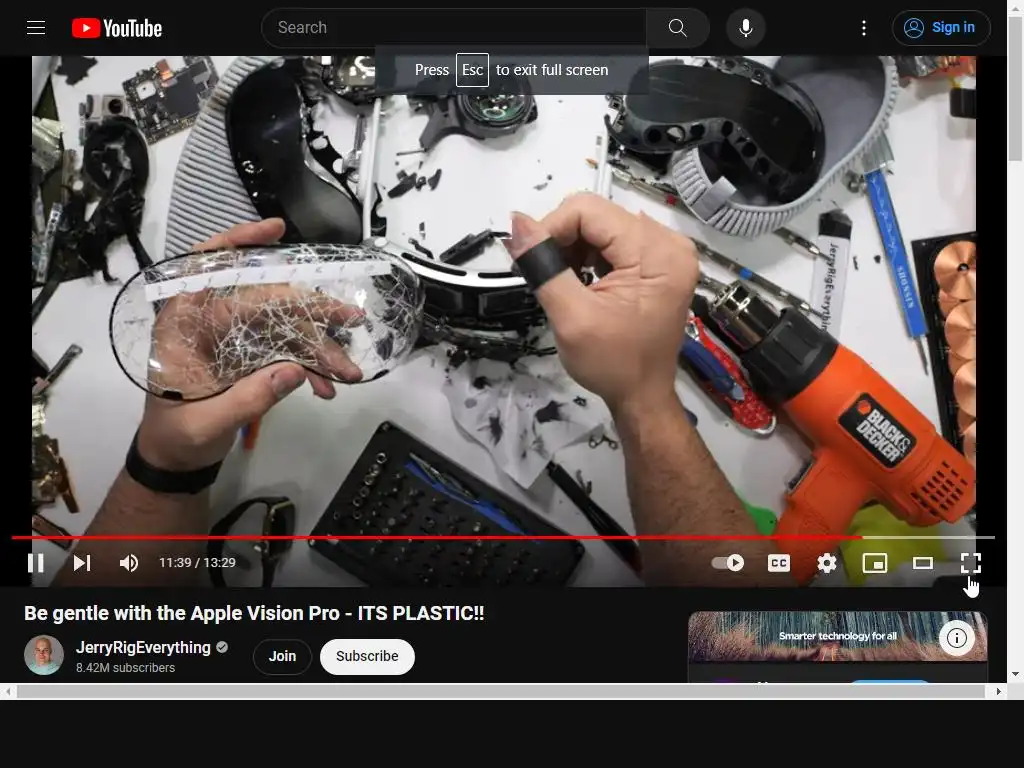Sign in to YouTube
1024x768 pixels.
[941, 28]
